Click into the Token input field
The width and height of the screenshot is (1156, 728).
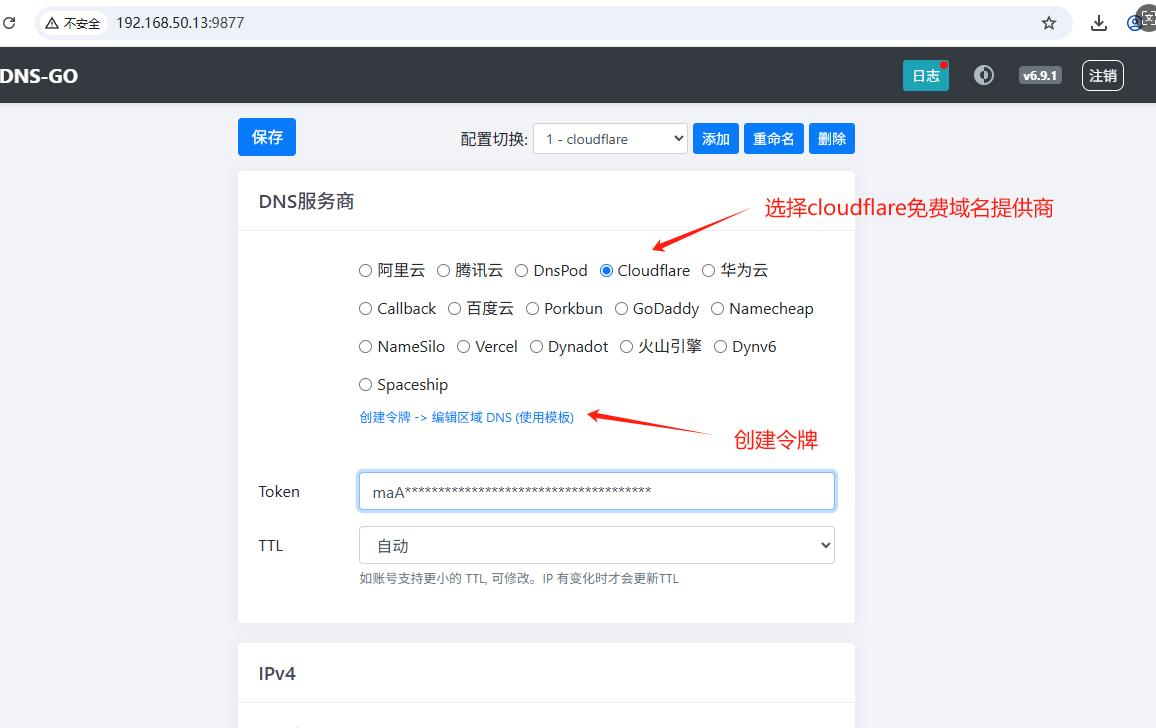pyautogui.click(x=596, y=491)
